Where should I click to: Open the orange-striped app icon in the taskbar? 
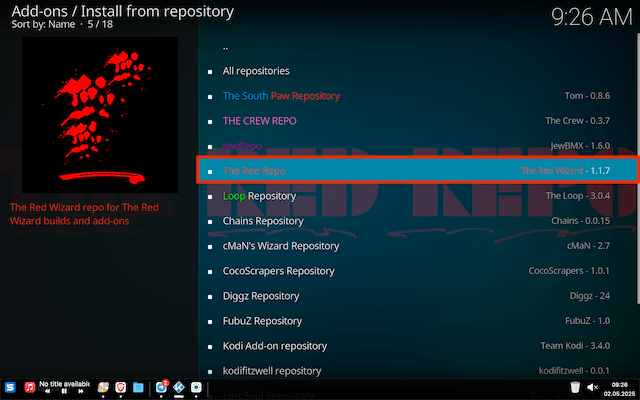(x=103, y=387)
